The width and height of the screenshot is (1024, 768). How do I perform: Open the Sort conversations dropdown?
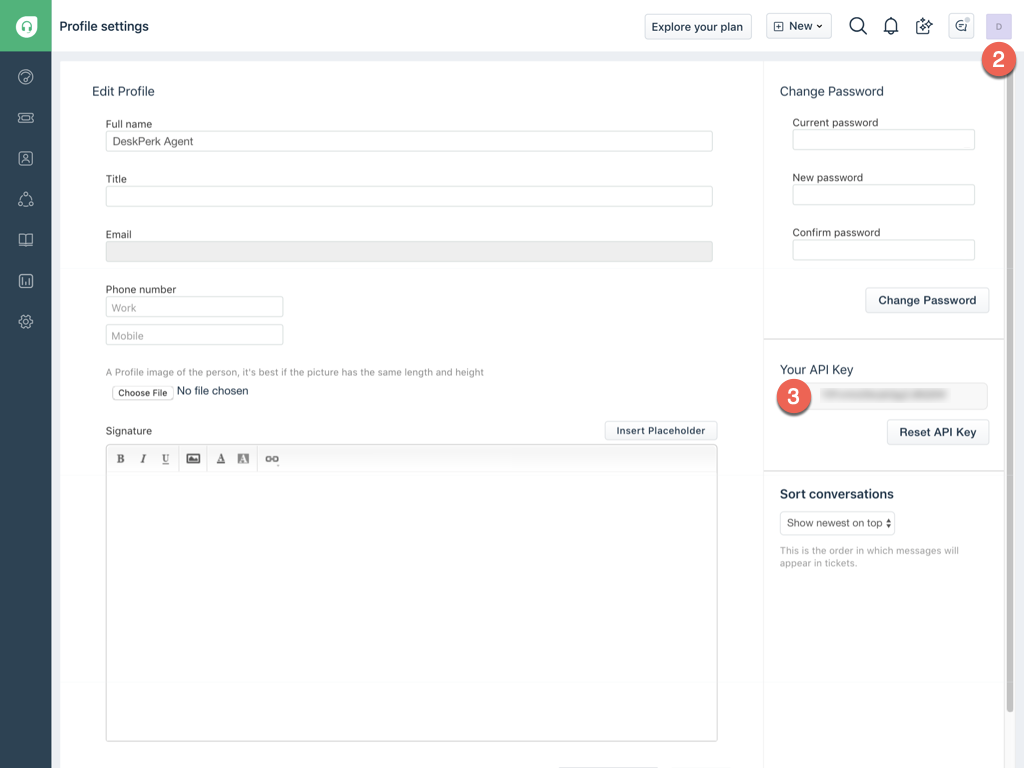click(x=837, y=523)
